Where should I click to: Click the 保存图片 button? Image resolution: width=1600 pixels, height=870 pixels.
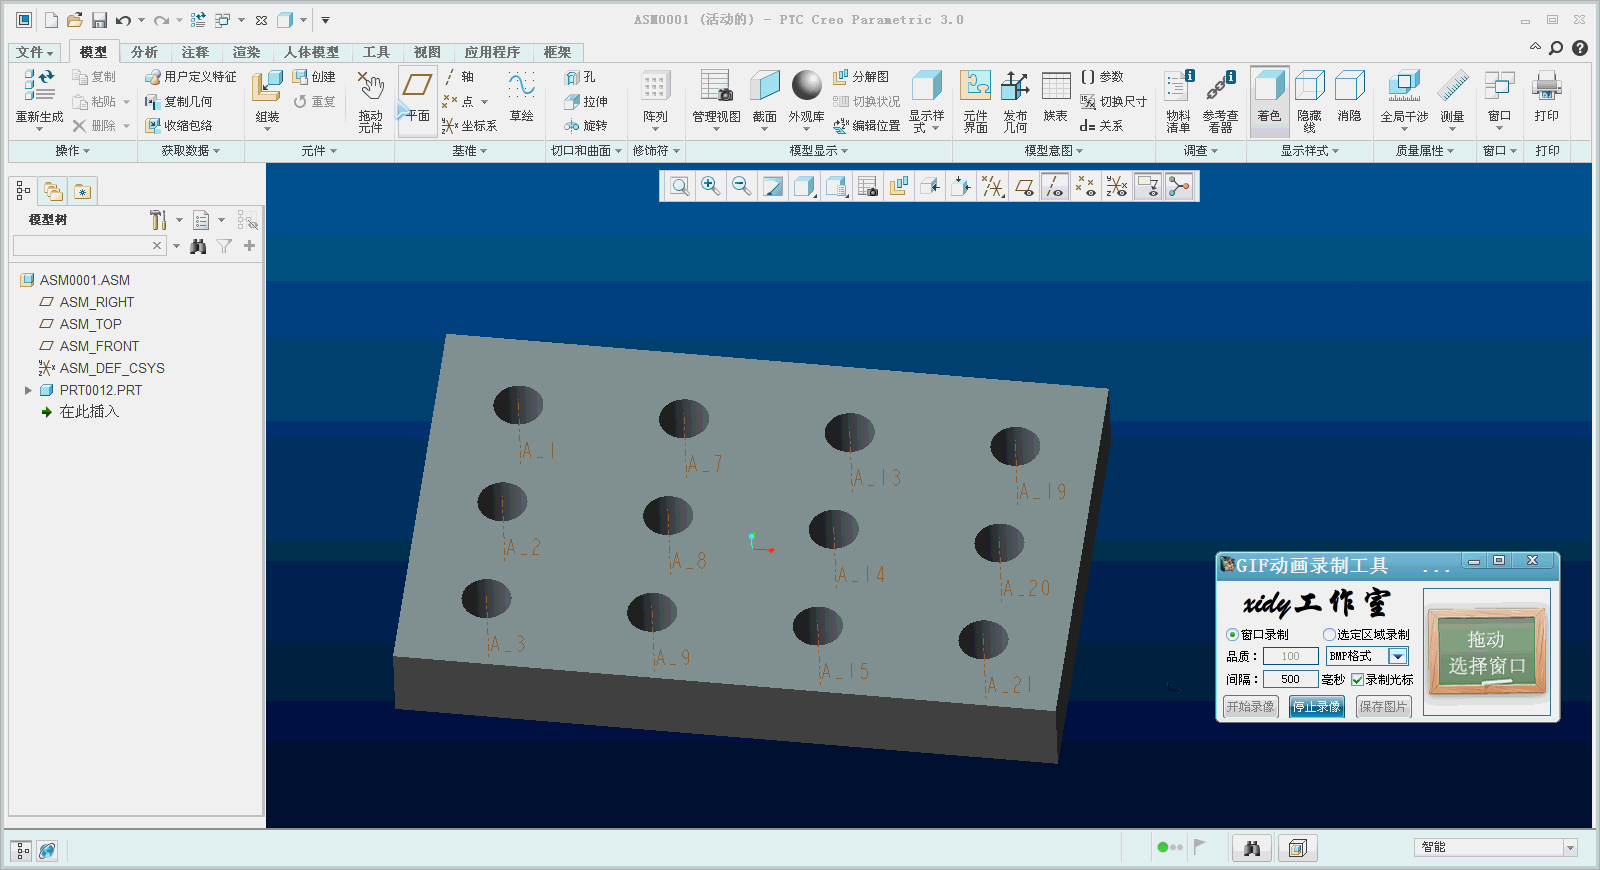point(1383,707)
